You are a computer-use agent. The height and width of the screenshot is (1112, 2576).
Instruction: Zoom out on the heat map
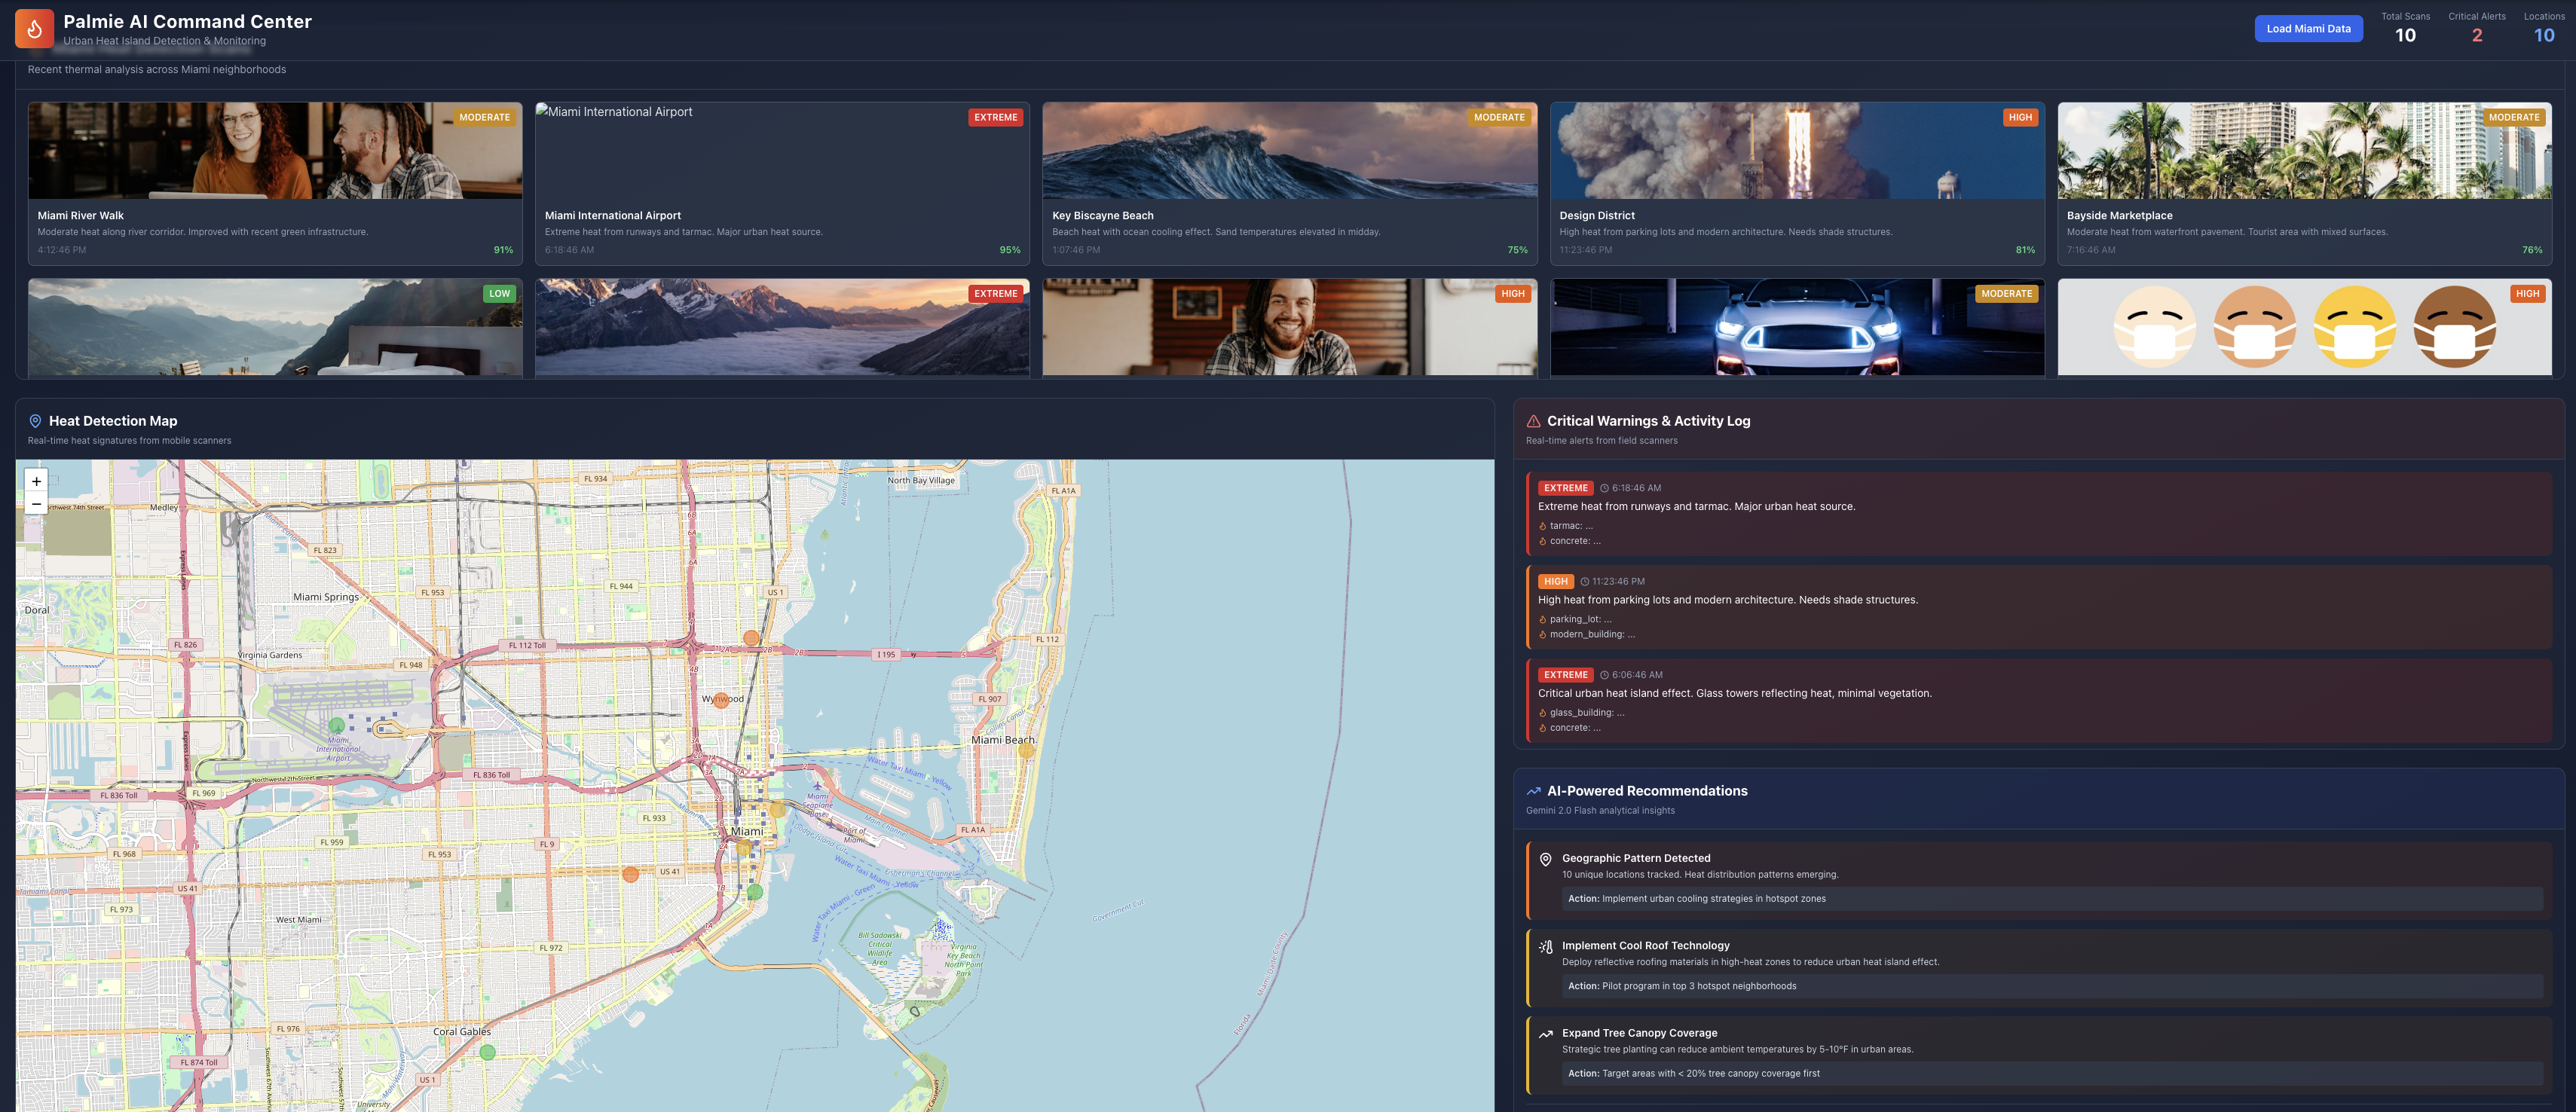[x=36, y=504]
